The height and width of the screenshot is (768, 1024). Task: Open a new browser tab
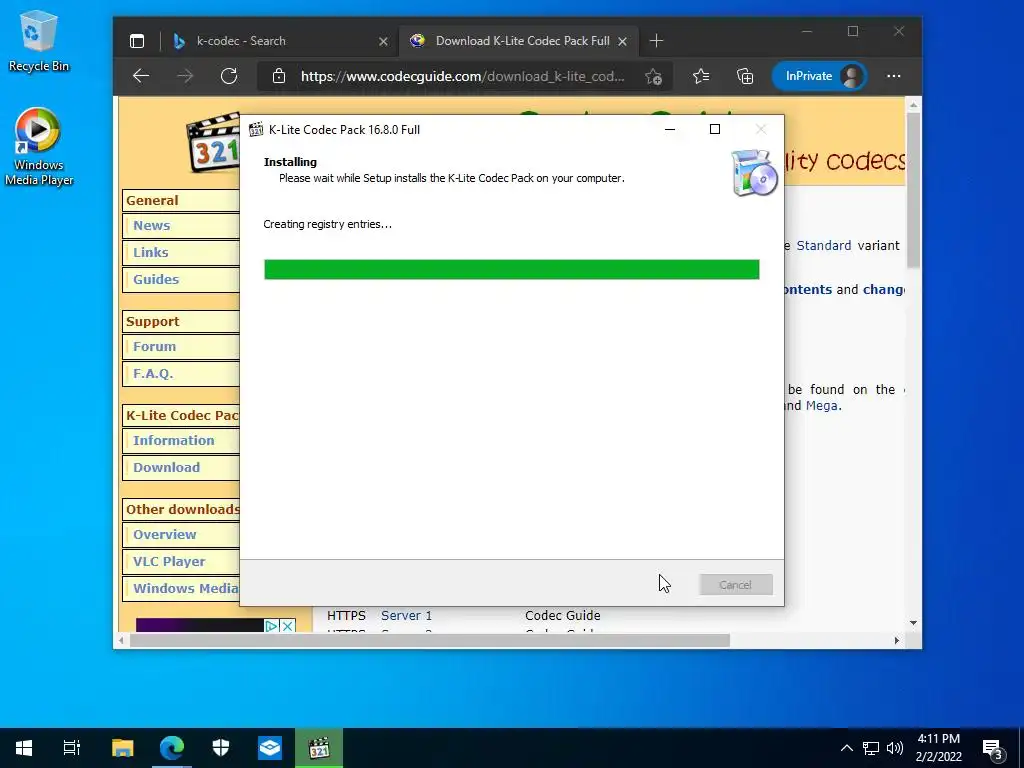(656, 41)
